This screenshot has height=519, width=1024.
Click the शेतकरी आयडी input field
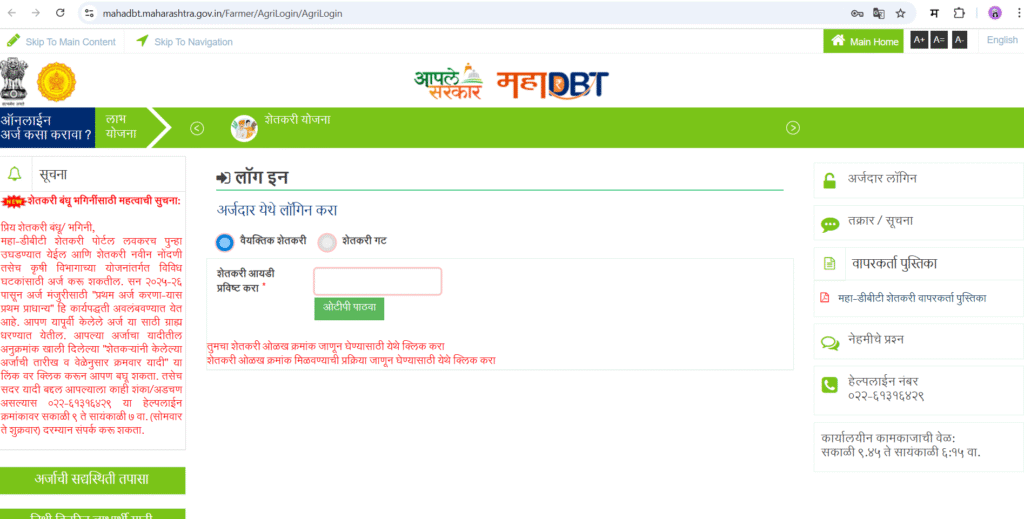[x=377, y=281]
